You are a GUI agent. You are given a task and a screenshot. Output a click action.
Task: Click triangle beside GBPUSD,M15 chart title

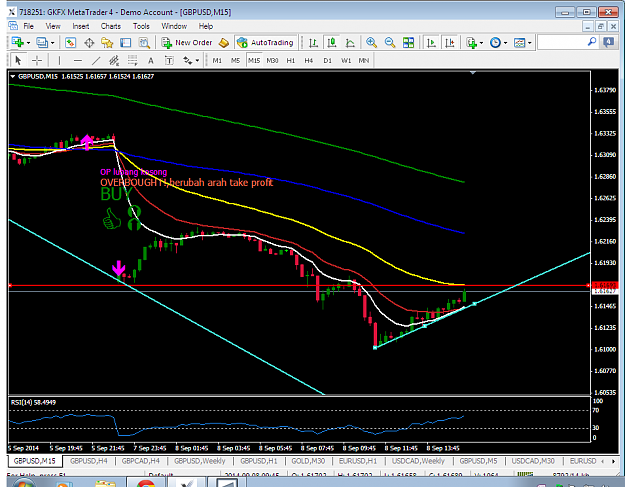[13, 76]
